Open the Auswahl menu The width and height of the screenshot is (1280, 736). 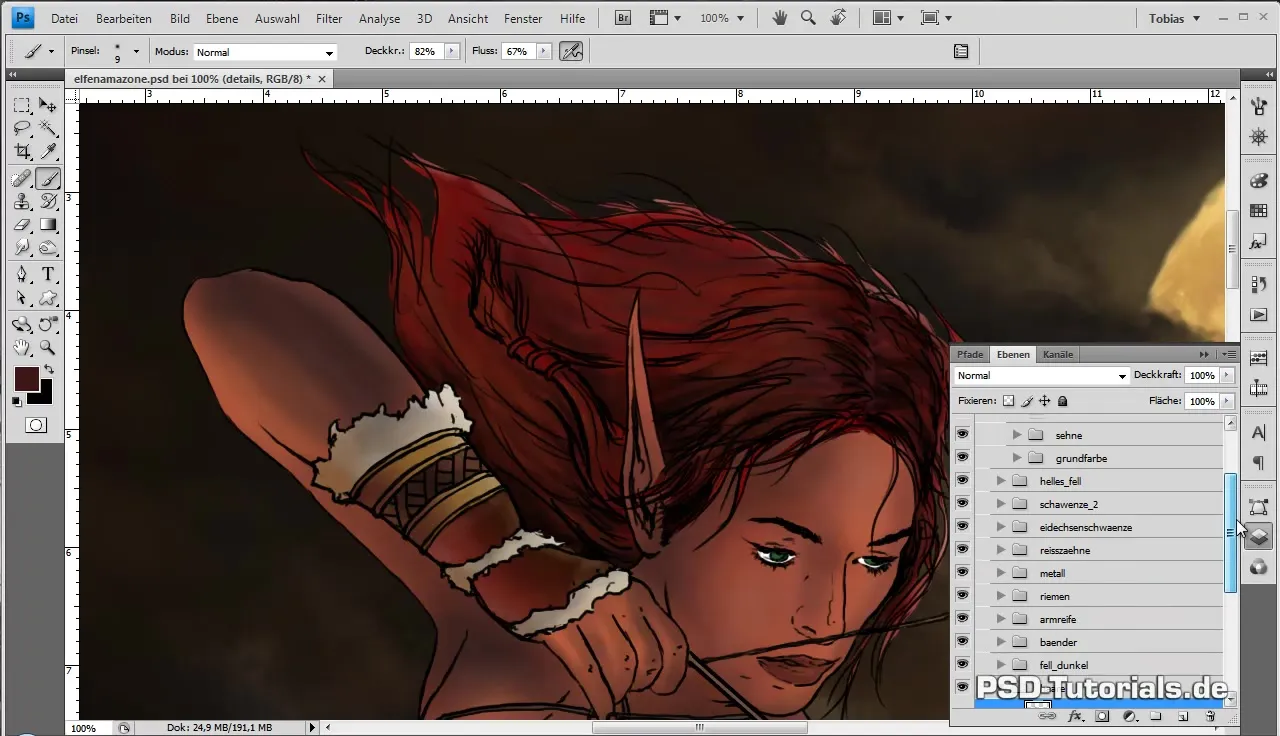277,18
